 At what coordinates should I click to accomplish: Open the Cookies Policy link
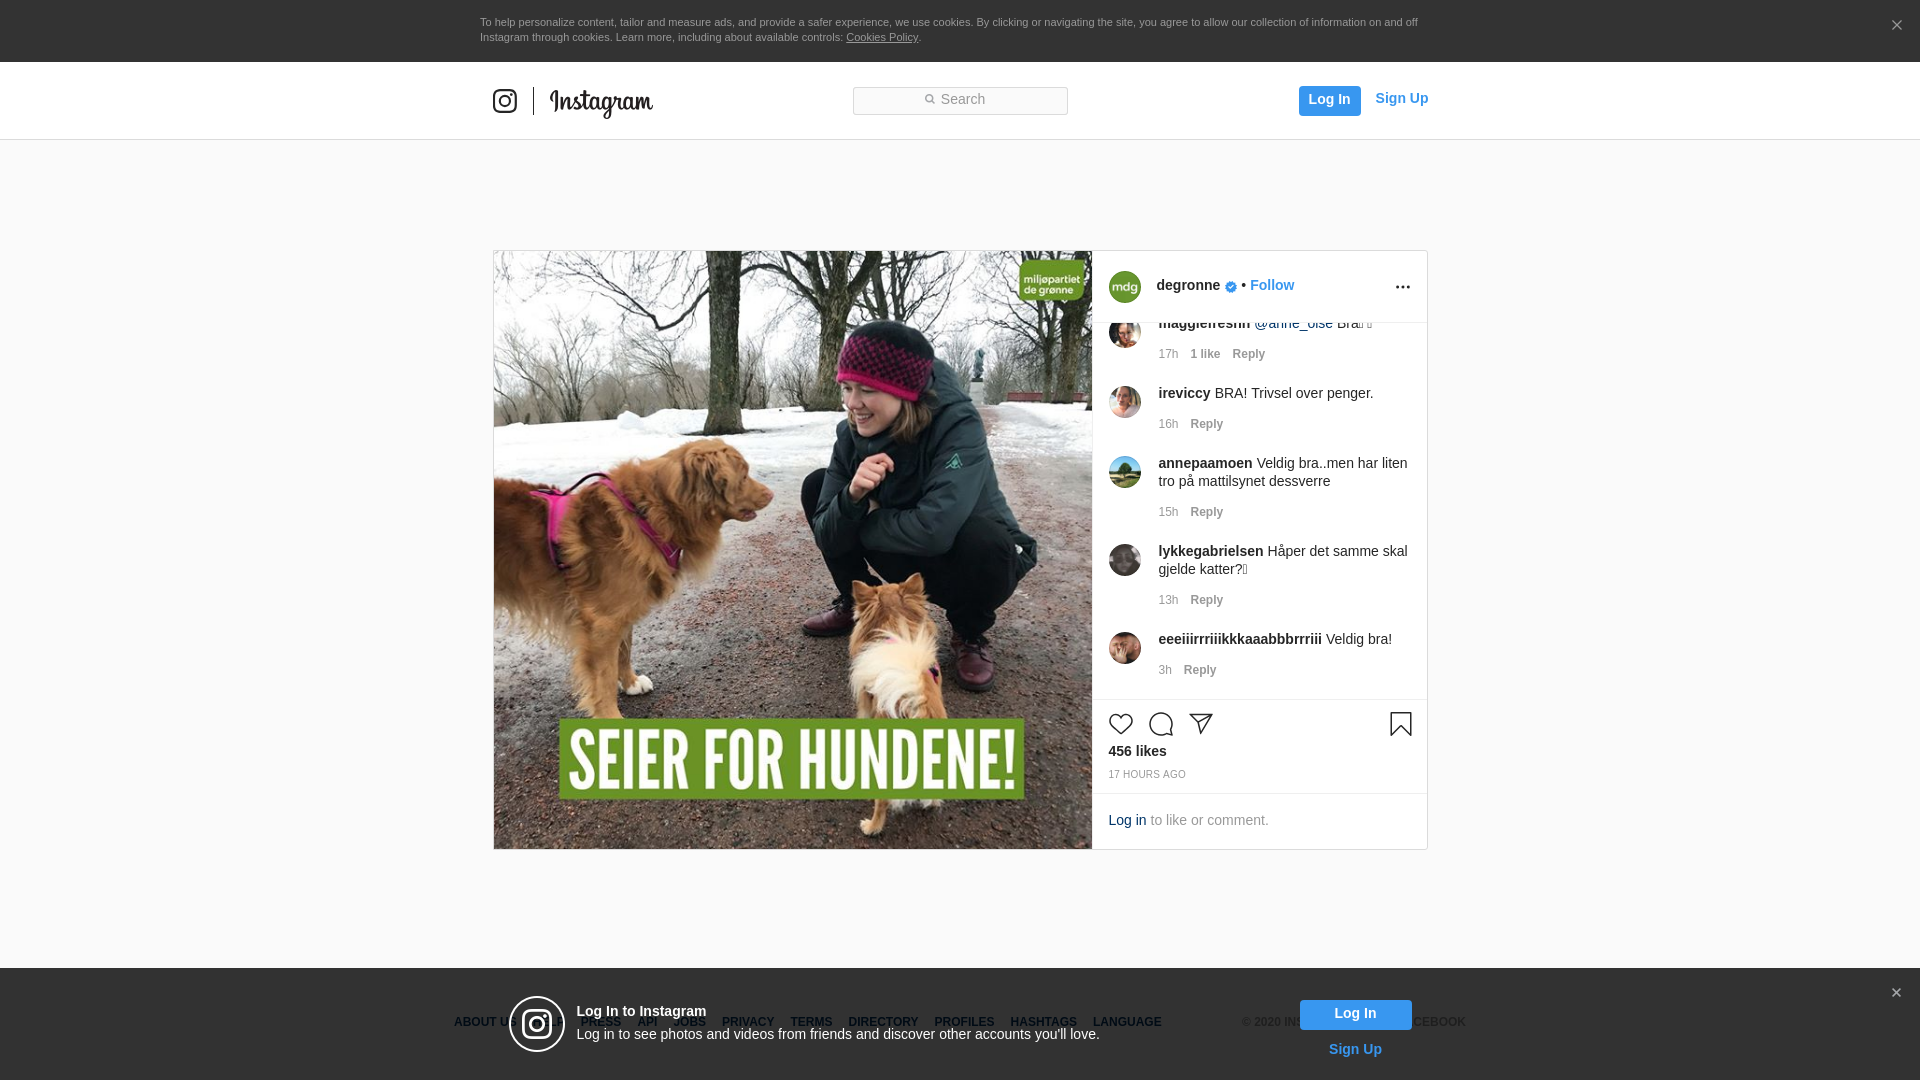point(881,37)
